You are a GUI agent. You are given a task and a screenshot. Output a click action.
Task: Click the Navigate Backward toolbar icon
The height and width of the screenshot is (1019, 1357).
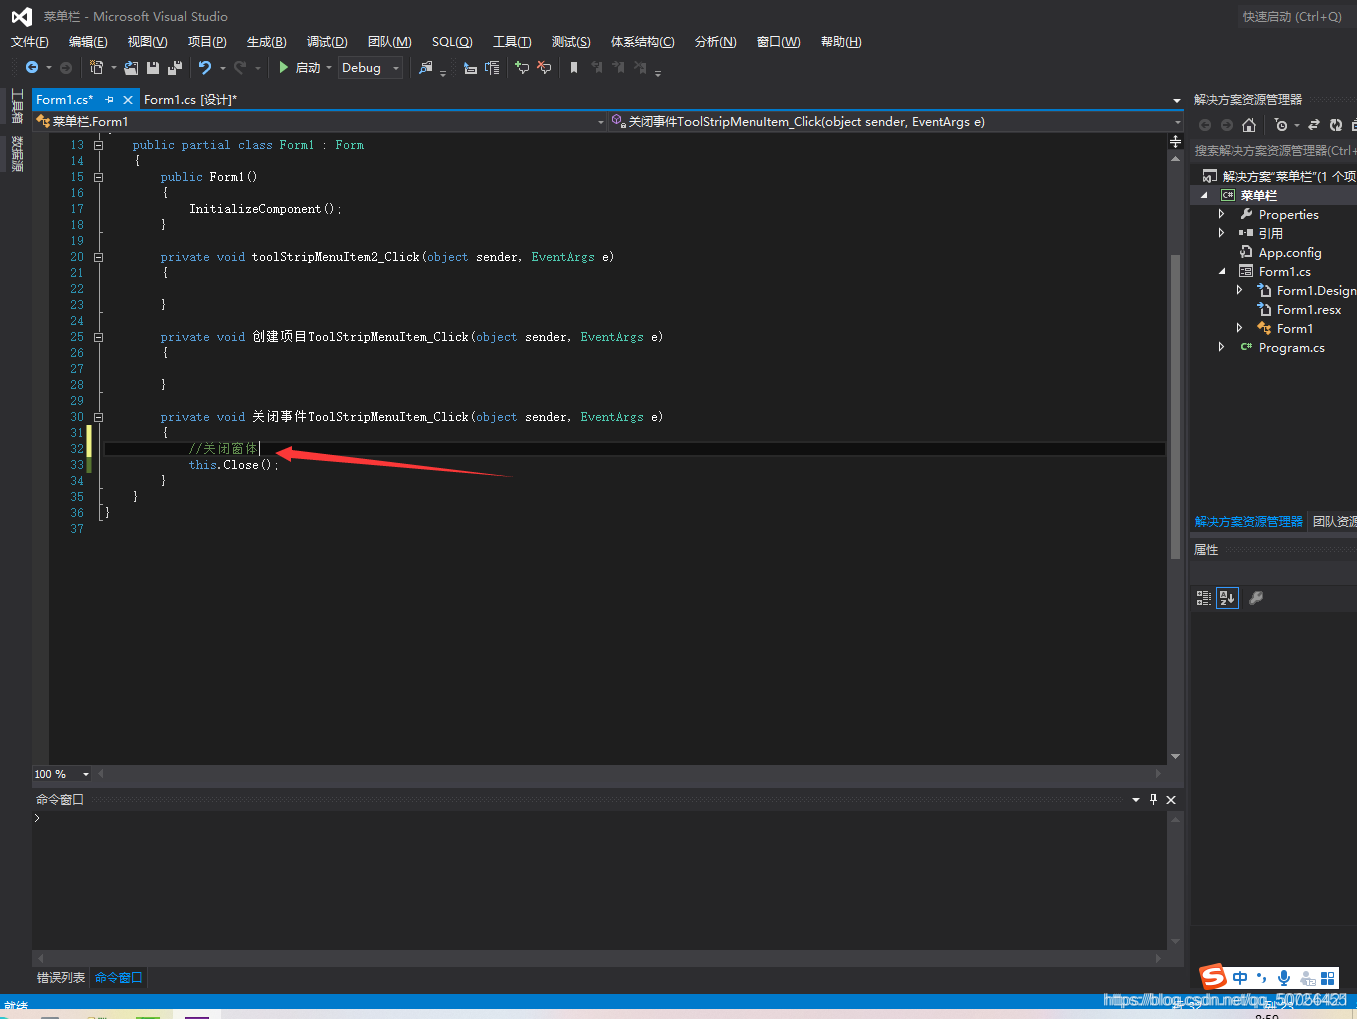pos(32,67)
